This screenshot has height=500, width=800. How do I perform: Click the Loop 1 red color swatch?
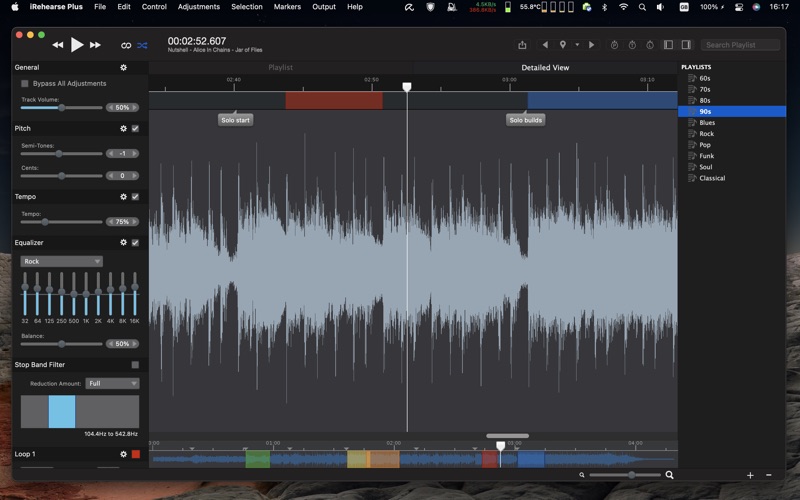pyautogui.click(x=136, y=454)
